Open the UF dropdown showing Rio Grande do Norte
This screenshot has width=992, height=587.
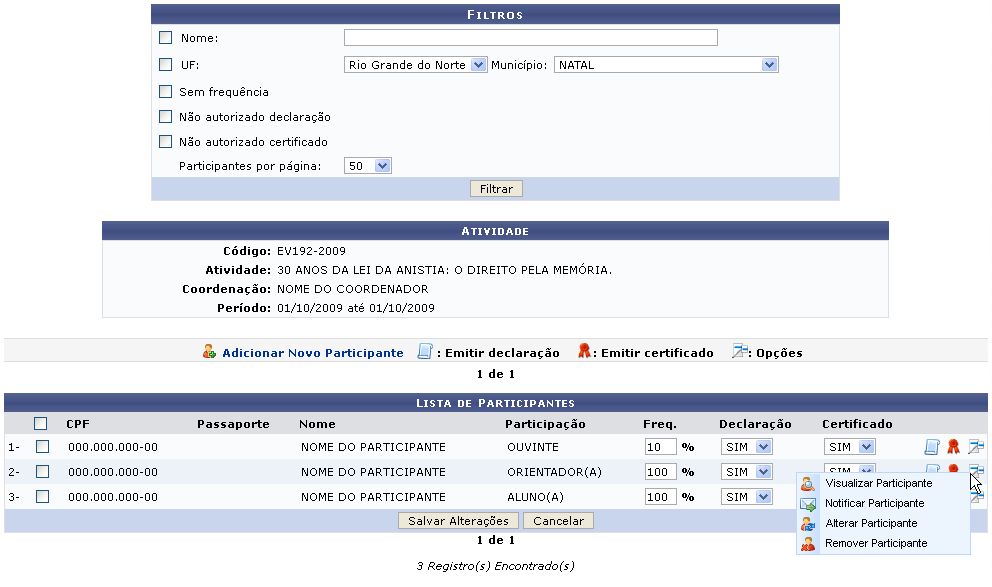click(x=415, y=65)
